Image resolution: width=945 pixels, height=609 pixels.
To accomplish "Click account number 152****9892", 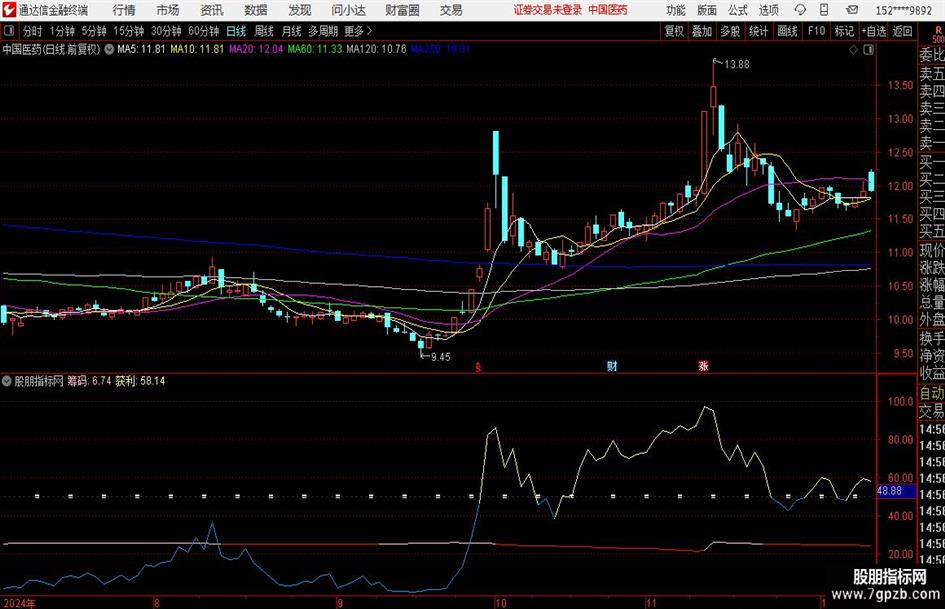I will (903, 10).
